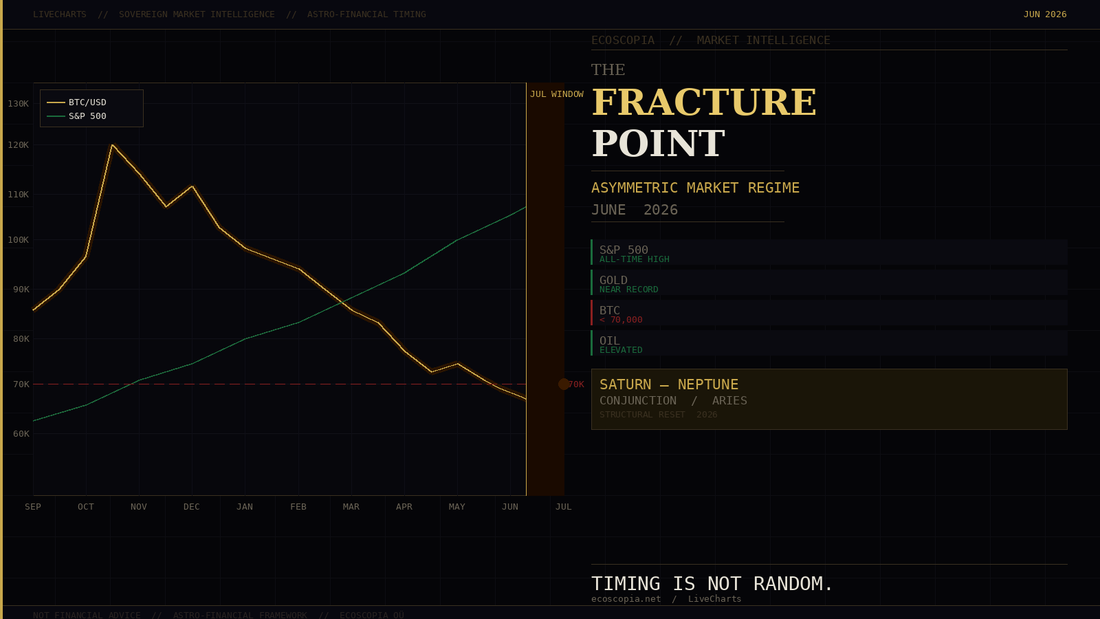
Task: Click the OCT x-axis label
Action: (x=86, y=507)
